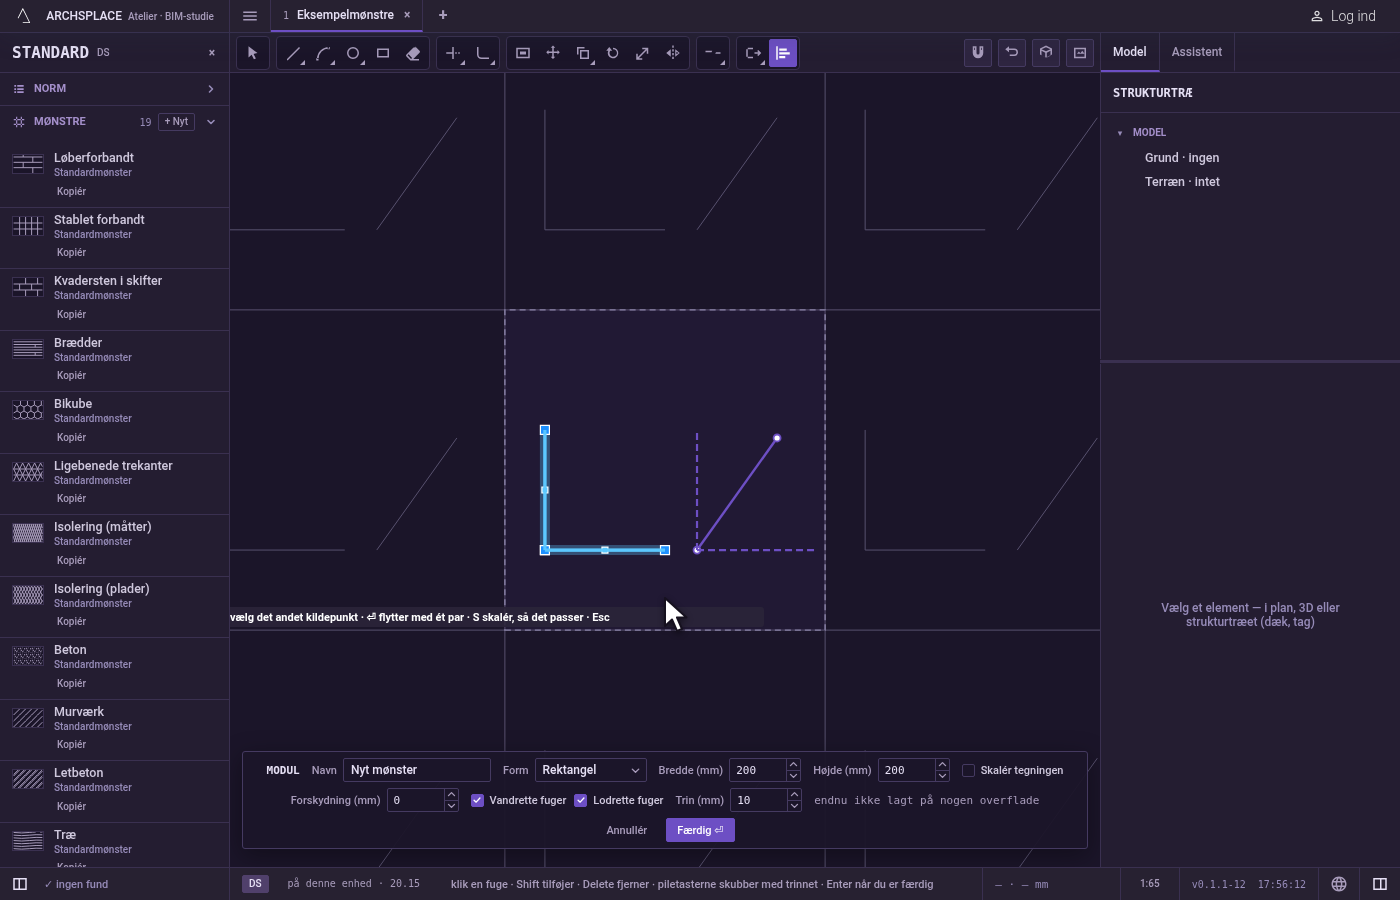
Task: Choose the copy/duplicate tool
Action: coord(583,53)
